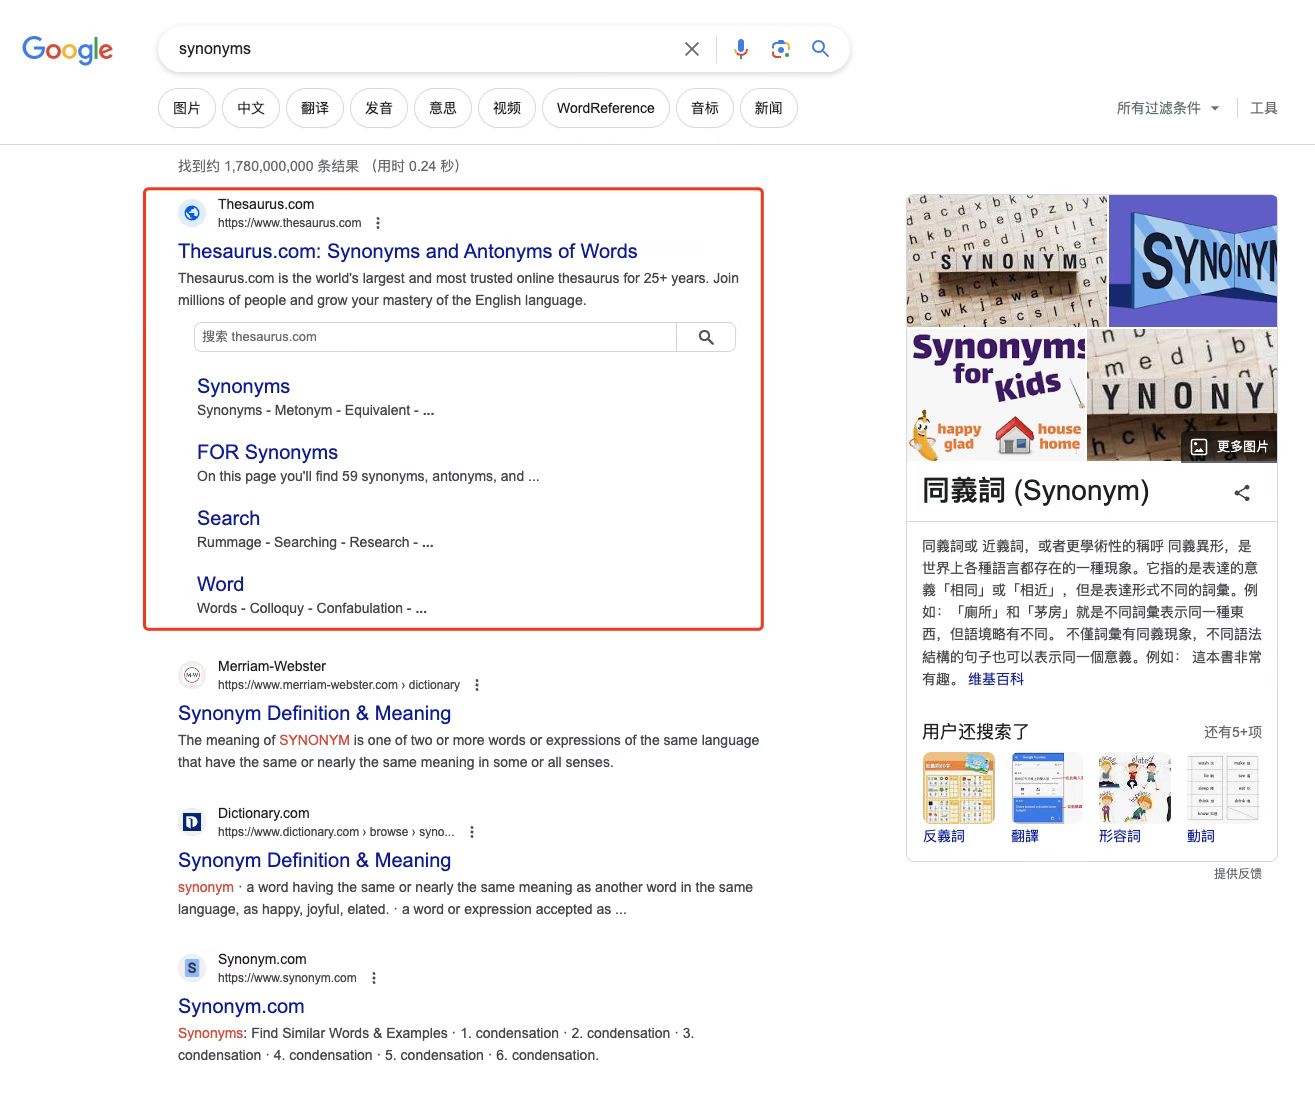Open the Synonyms for Kids thumbnail
The width and height of the screenshot is (1315, 1099).
996,395
